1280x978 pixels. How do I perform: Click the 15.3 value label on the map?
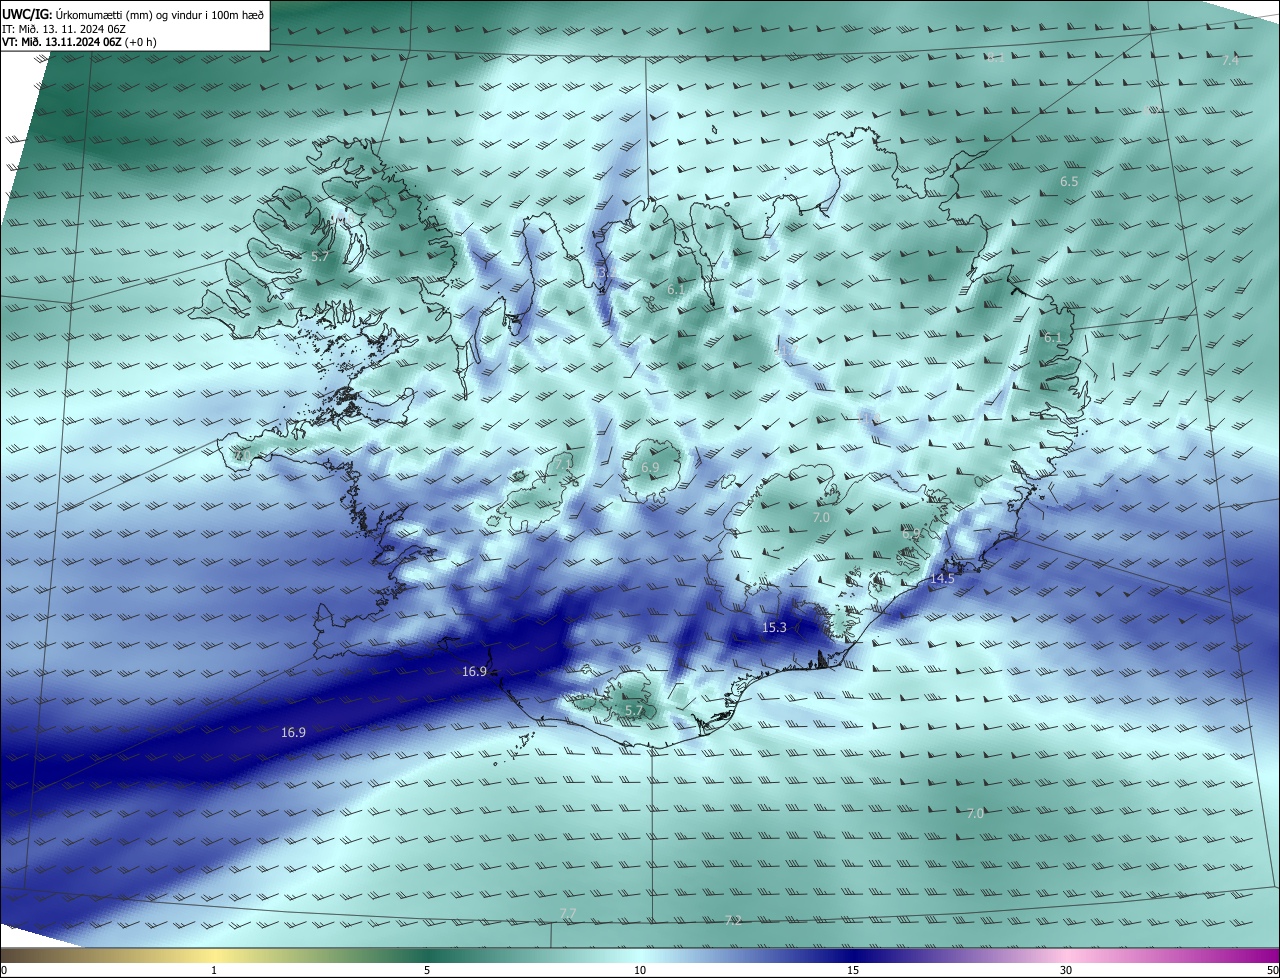(x=774, y=628)
